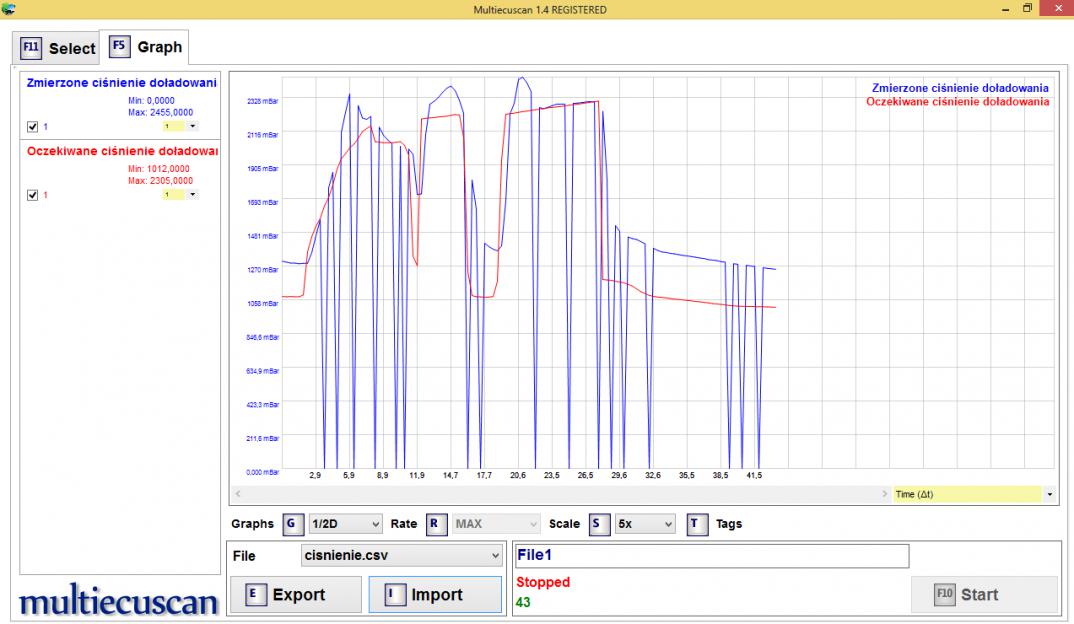Click the T shortcut icon for Tags
Viewport: 1074px width, 624px height.
coord(697,524)
